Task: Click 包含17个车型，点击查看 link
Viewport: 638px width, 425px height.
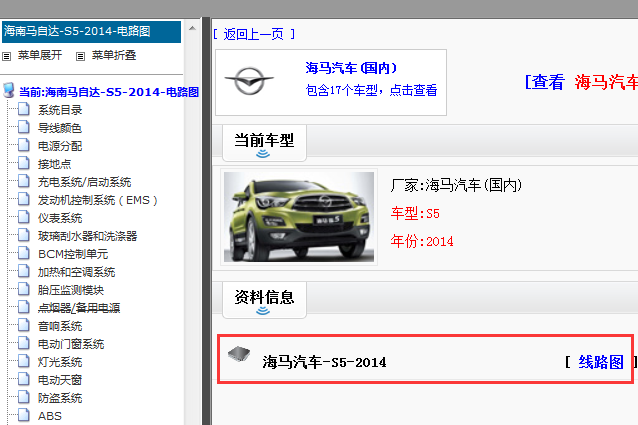Action: point(371,90)
